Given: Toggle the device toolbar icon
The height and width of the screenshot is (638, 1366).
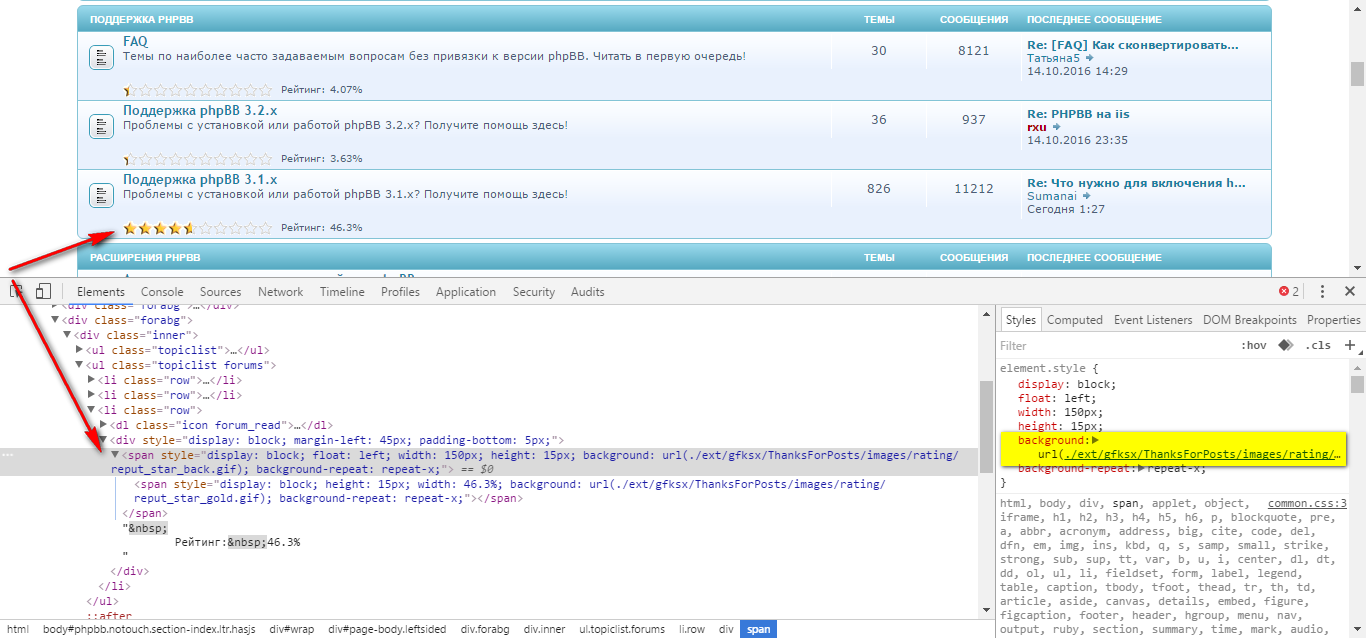Looking at the screenshot, I should tap(43, 291).
